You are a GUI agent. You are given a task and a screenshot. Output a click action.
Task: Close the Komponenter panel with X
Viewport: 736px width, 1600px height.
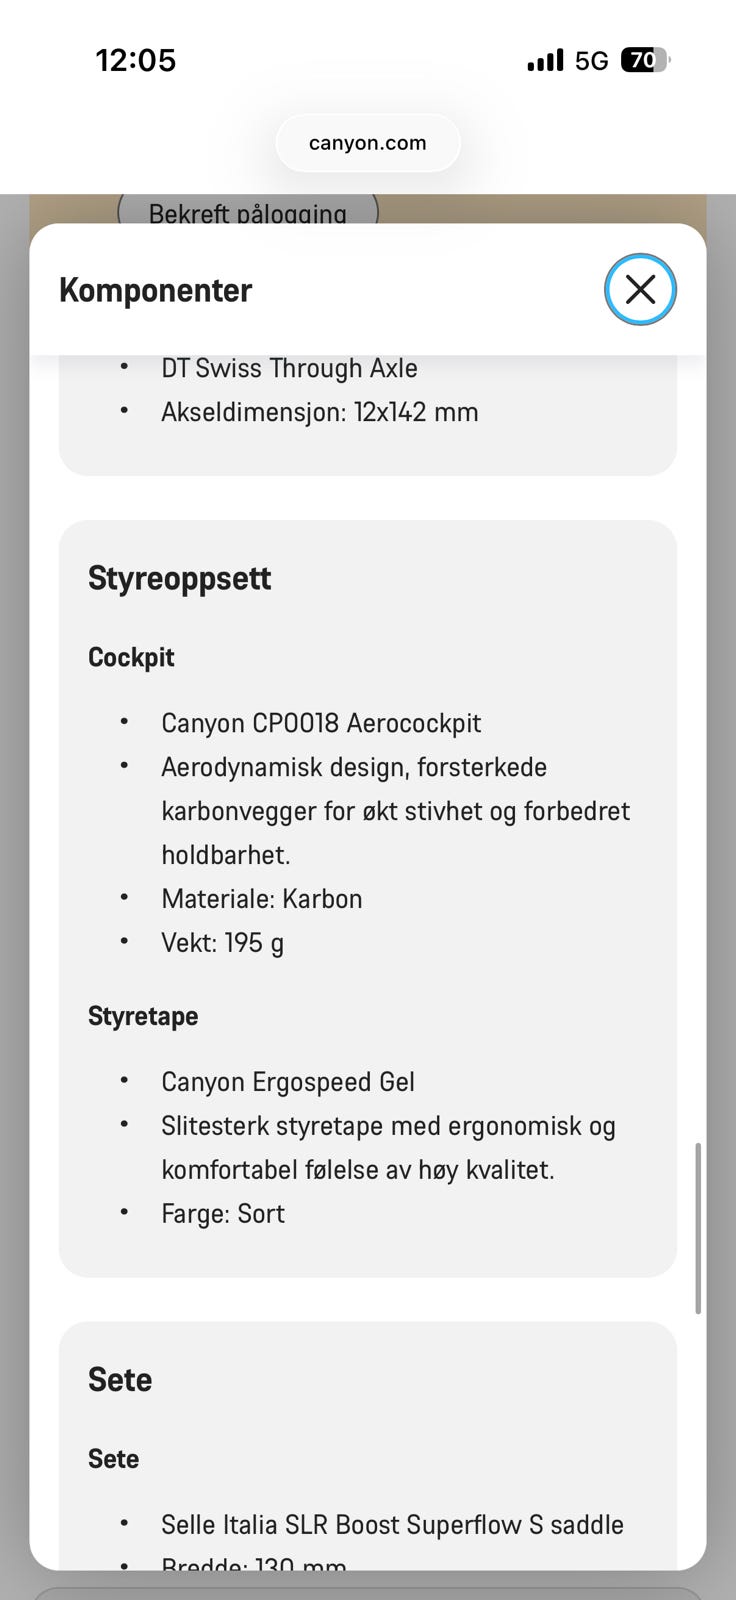[x=640, y=289]
